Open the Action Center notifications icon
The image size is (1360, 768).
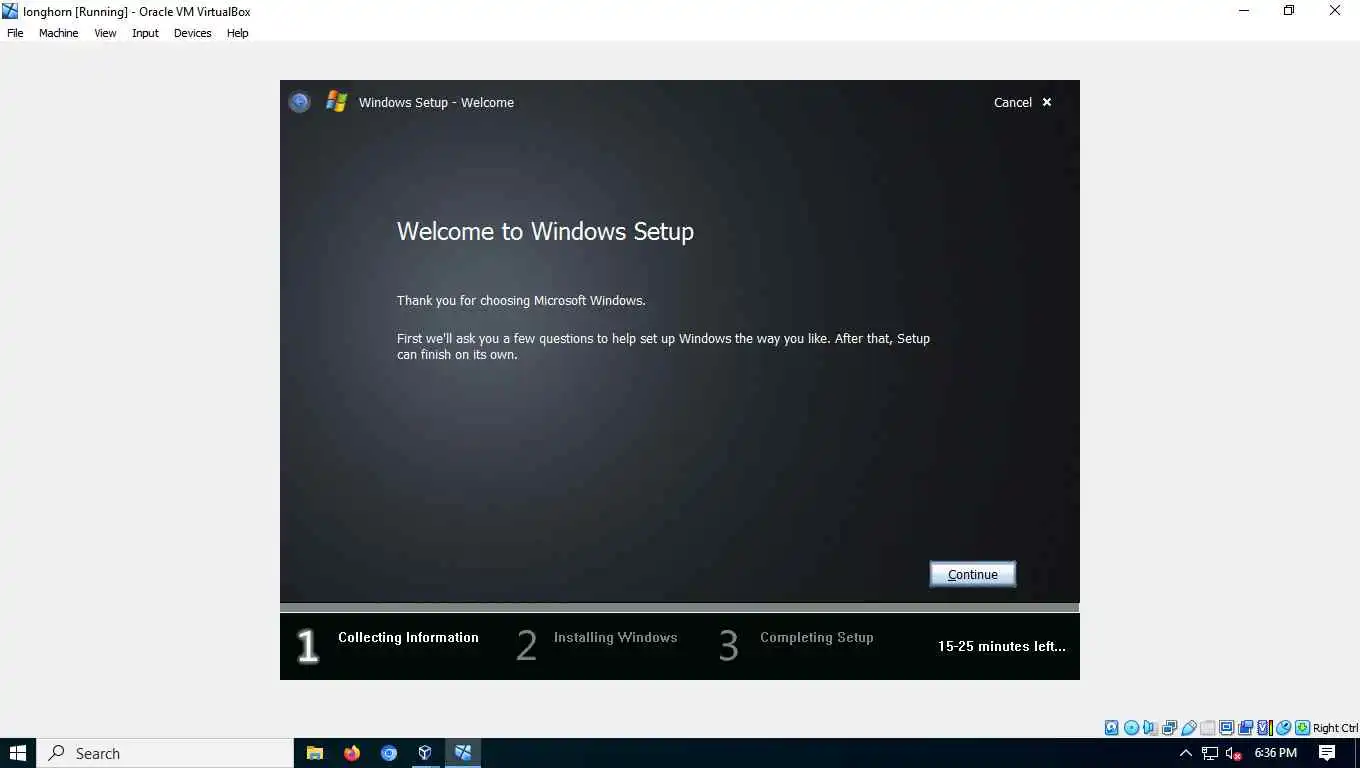[1327, 753]
